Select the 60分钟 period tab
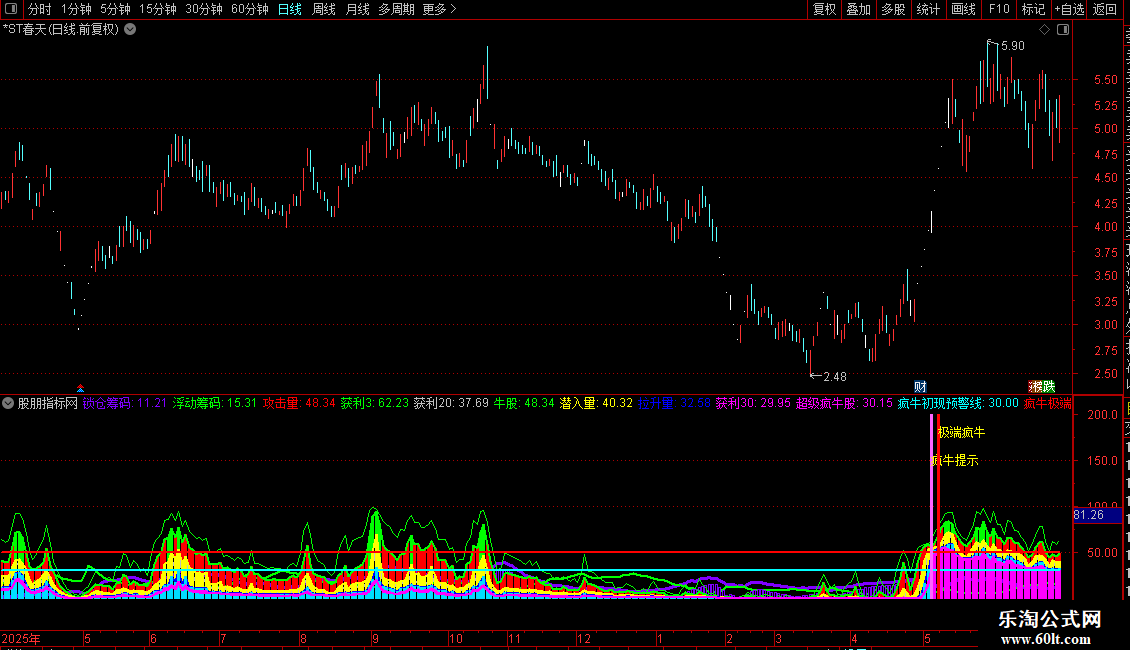Viewport: 1130px width, 650px height. pyautogui.click(x=249, y=9)
